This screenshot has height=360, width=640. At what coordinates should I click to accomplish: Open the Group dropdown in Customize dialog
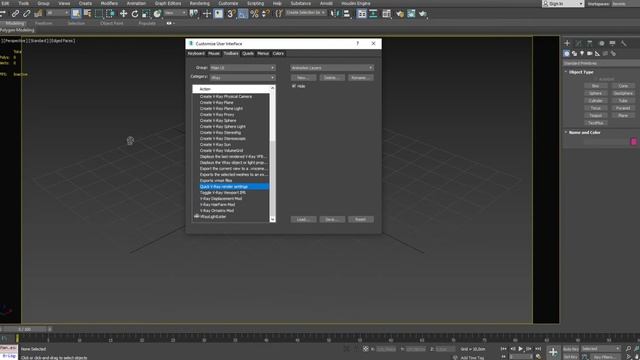click(x=242, y=68)
